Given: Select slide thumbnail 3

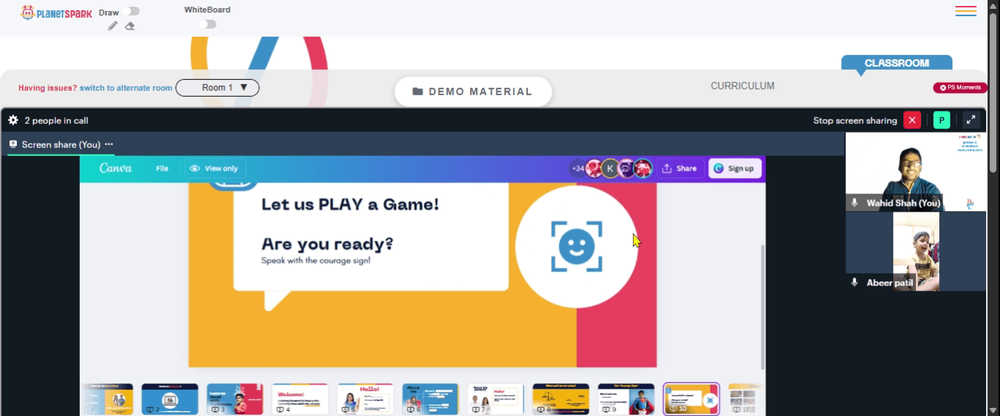Looking at the screenshot, I should [x=235, y=399].
